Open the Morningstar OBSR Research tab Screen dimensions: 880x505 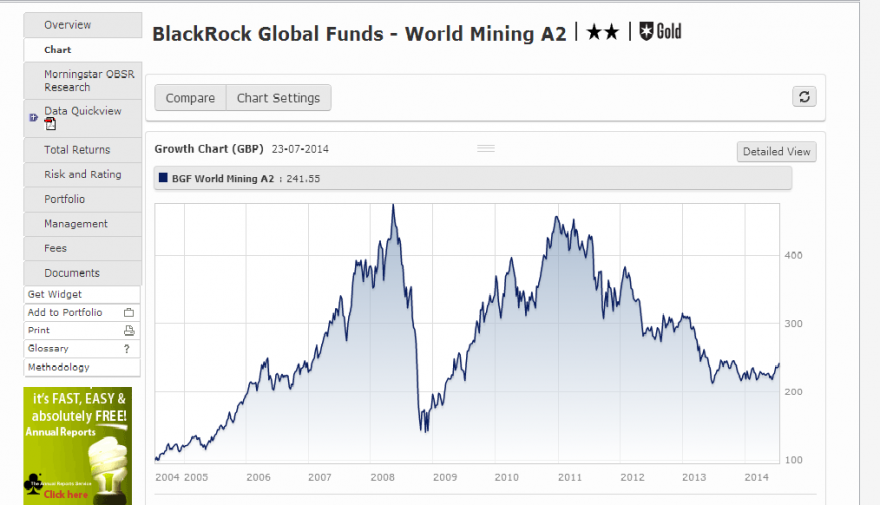pyautogui.click(x=82, y=80)
